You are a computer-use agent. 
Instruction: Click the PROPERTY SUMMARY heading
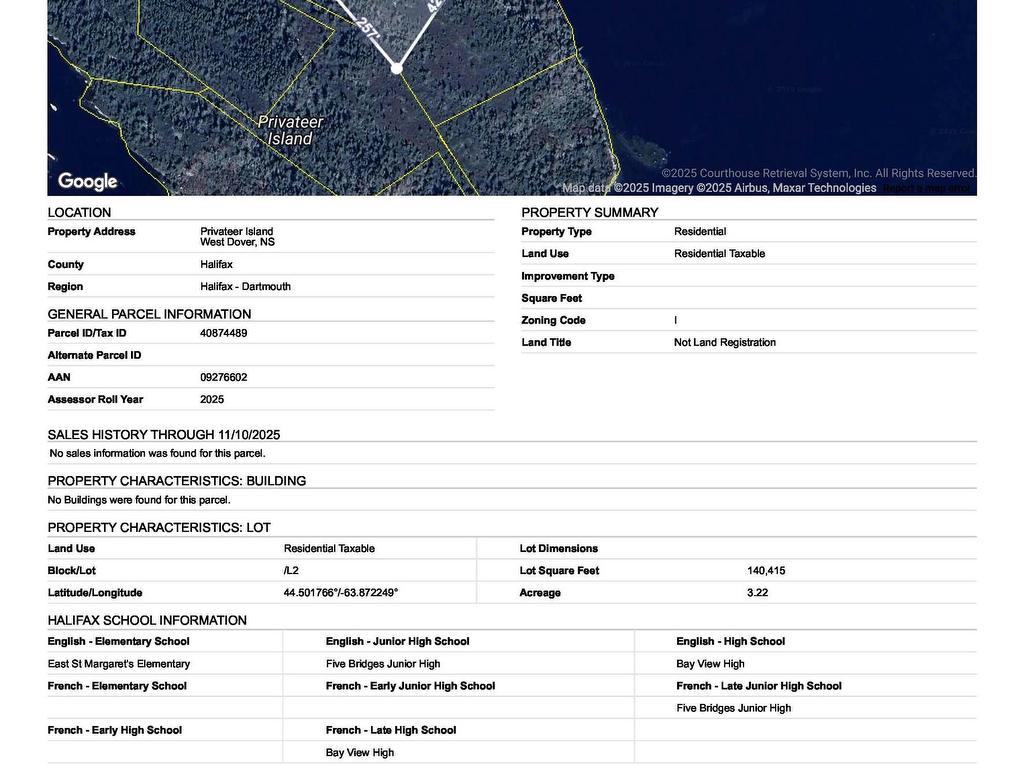tap(589, 212)
